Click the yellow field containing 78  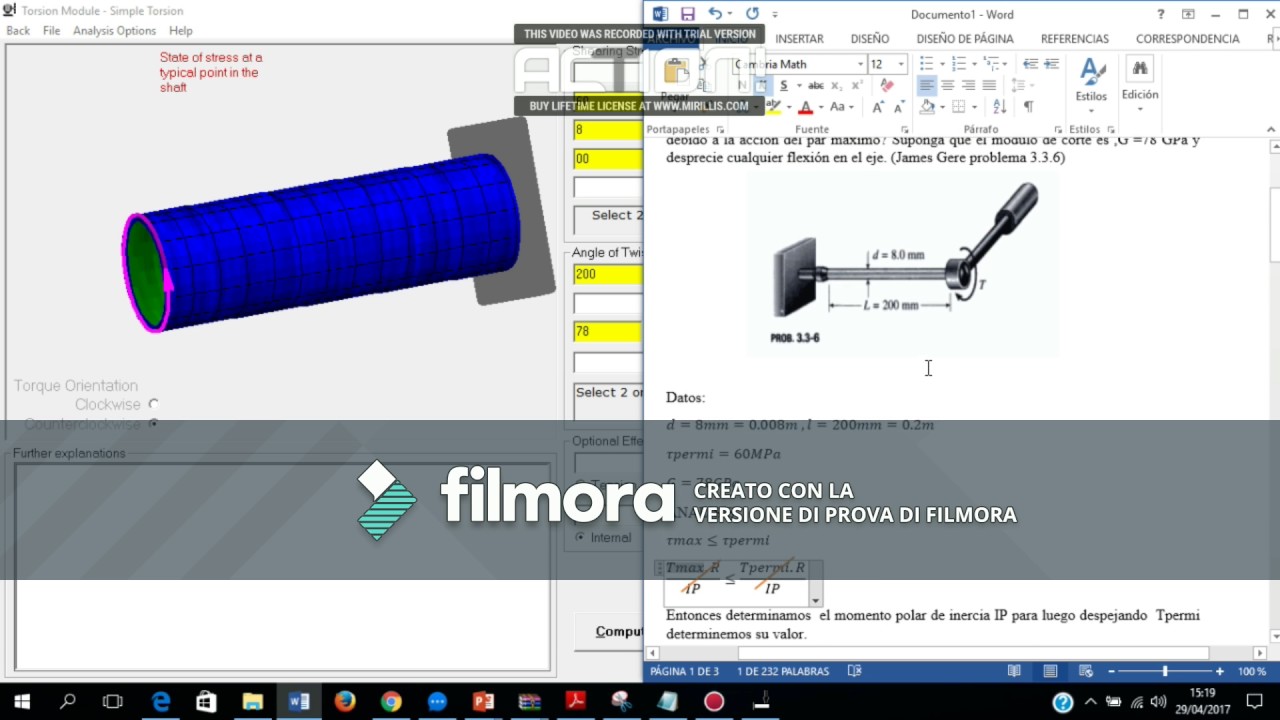608,332
